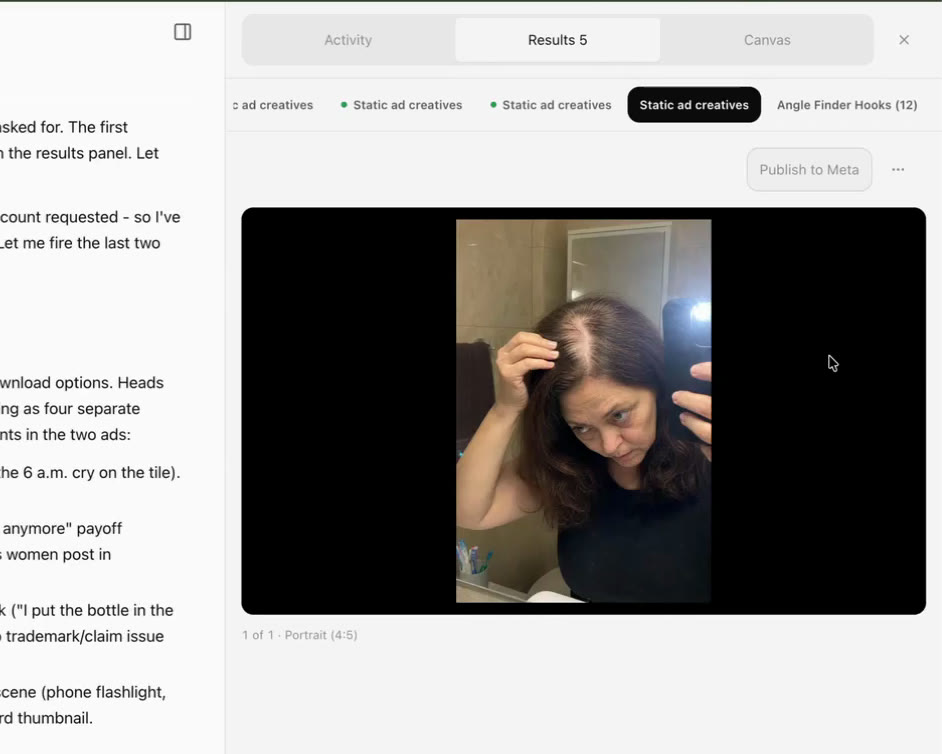Click the text 'wnload options. Heads'
942x754 pixels.
(82, 383)
